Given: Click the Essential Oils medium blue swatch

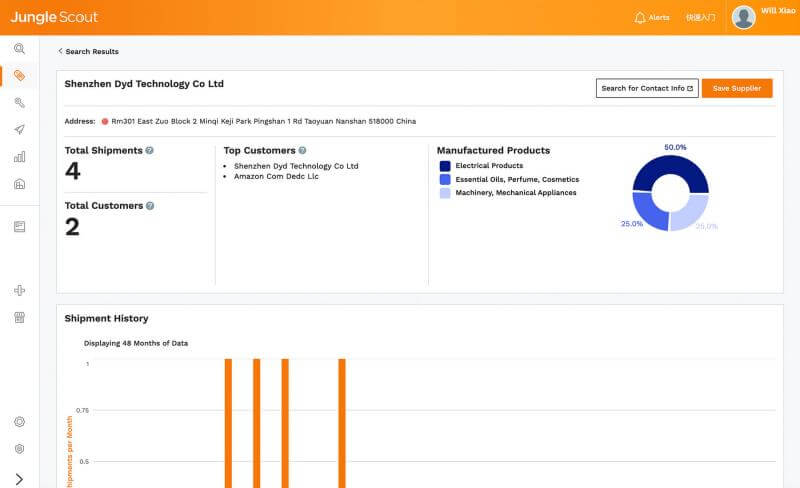Looking at the screenshot, I should coord(445,179).
